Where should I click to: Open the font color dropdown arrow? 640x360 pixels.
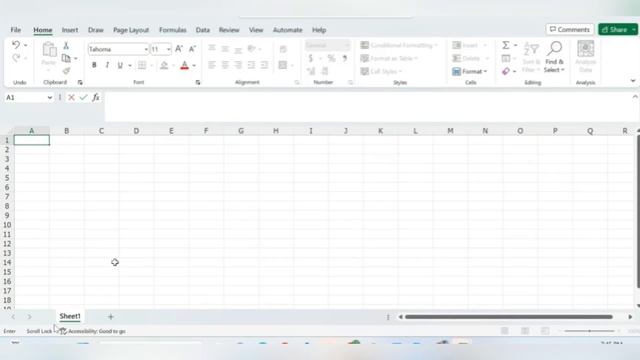[194, 65]
